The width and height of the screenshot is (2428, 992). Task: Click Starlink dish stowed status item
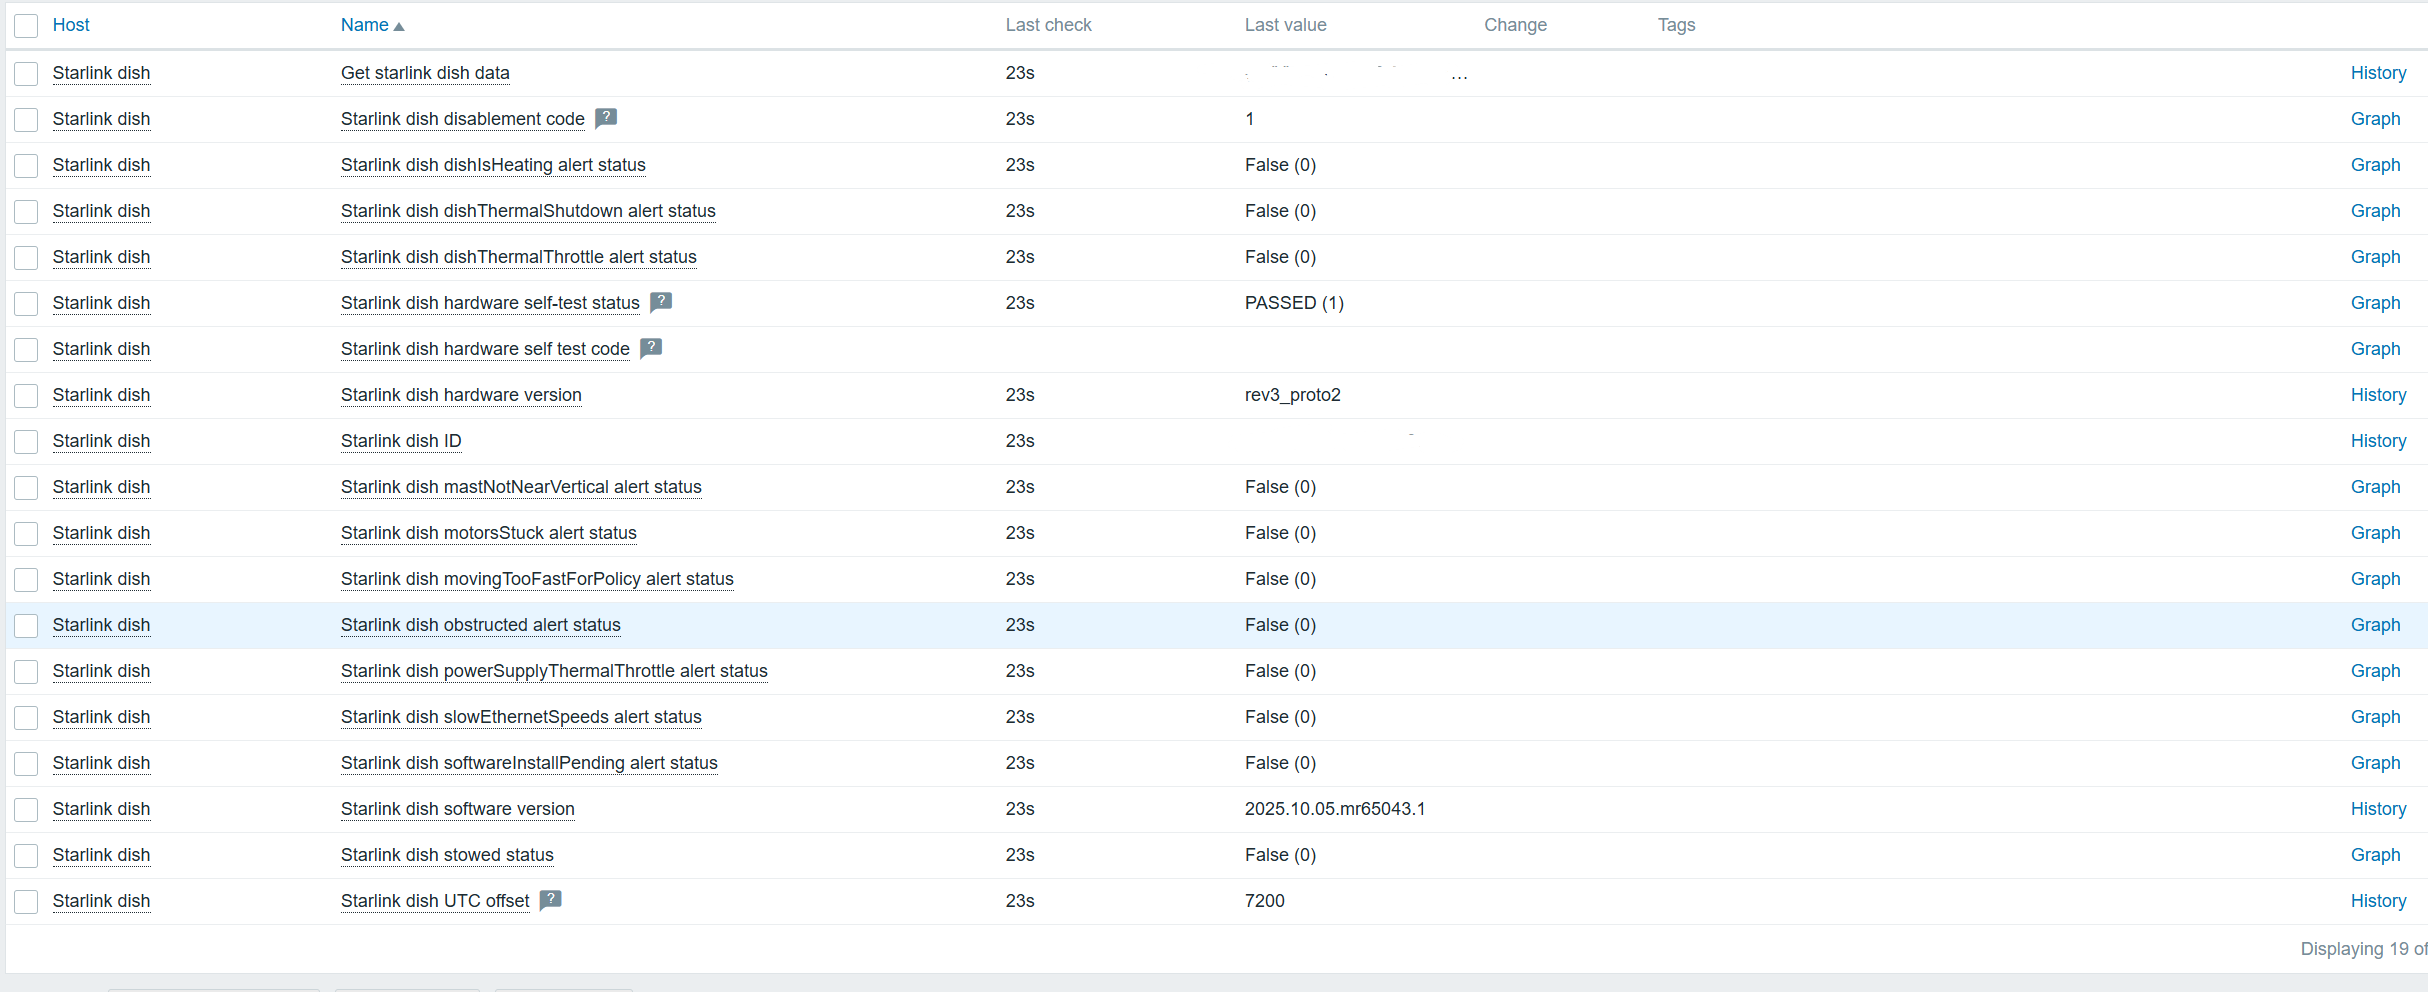tap(447, 855)
